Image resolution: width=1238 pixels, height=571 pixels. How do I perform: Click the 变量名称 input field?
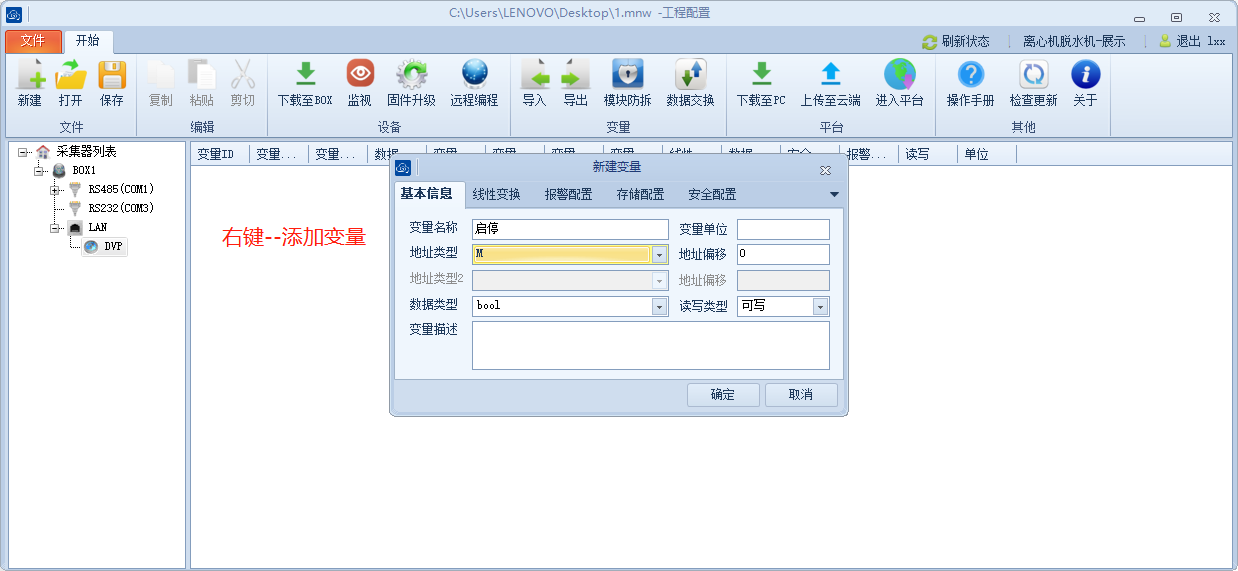pos(570,229)
